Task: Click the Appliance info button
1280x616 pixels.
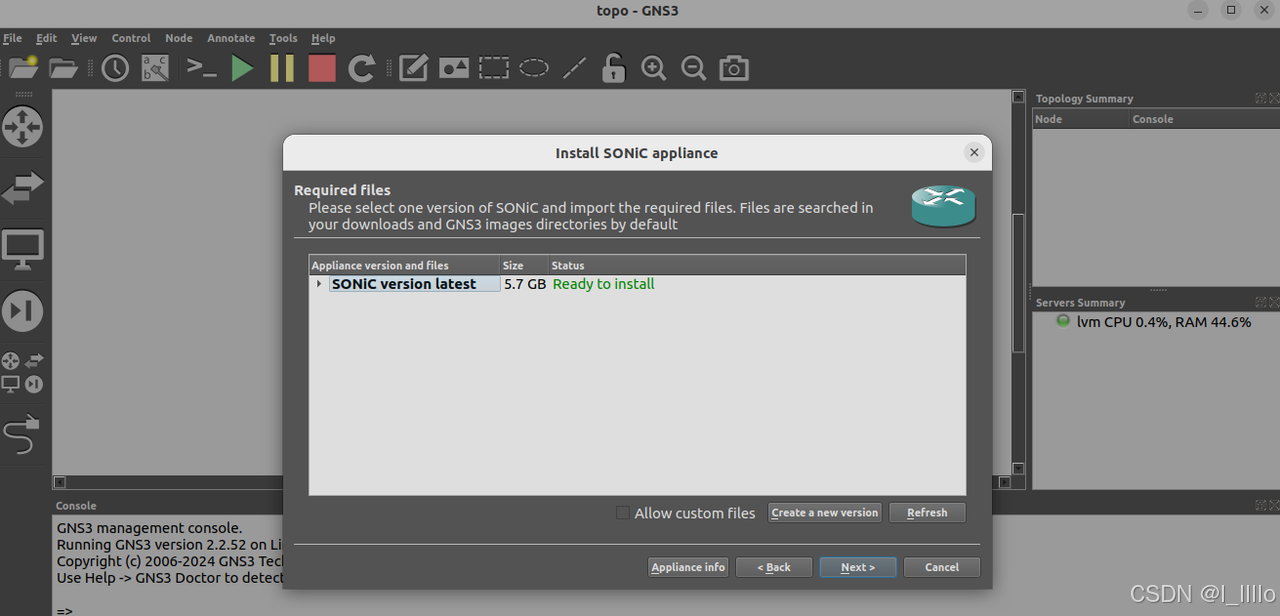Action: point(688,567)
